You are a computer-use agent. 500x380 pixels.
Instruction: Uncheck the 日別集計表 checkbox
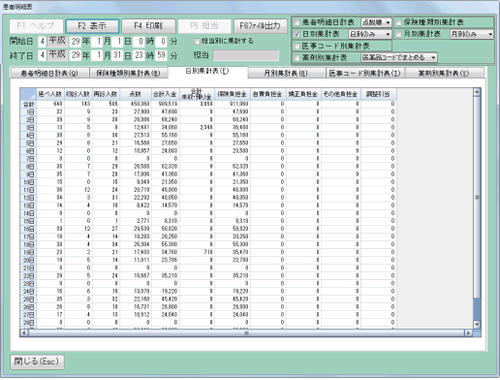click(297, 34)
